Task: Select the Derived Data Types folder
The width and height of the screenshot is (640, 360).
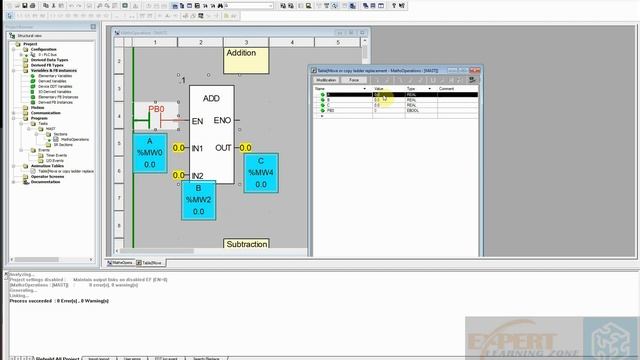Action: tap(49, 60)
